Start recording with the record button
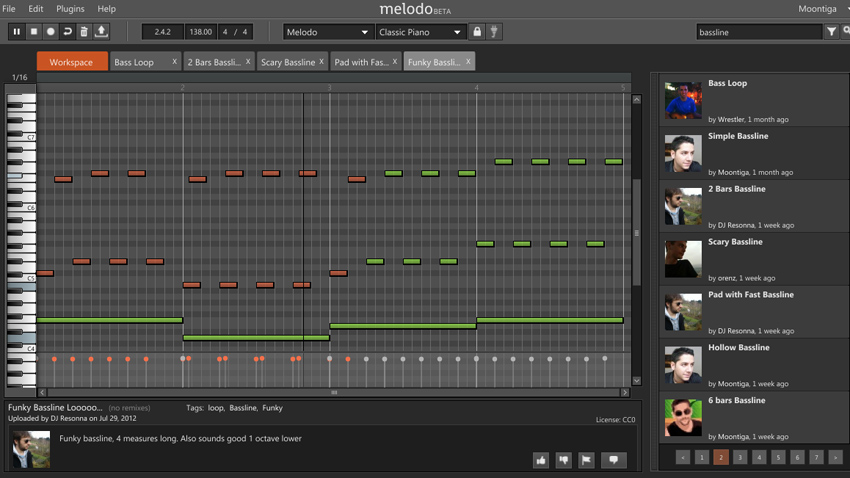850x478 pixels. coord(50,32)
